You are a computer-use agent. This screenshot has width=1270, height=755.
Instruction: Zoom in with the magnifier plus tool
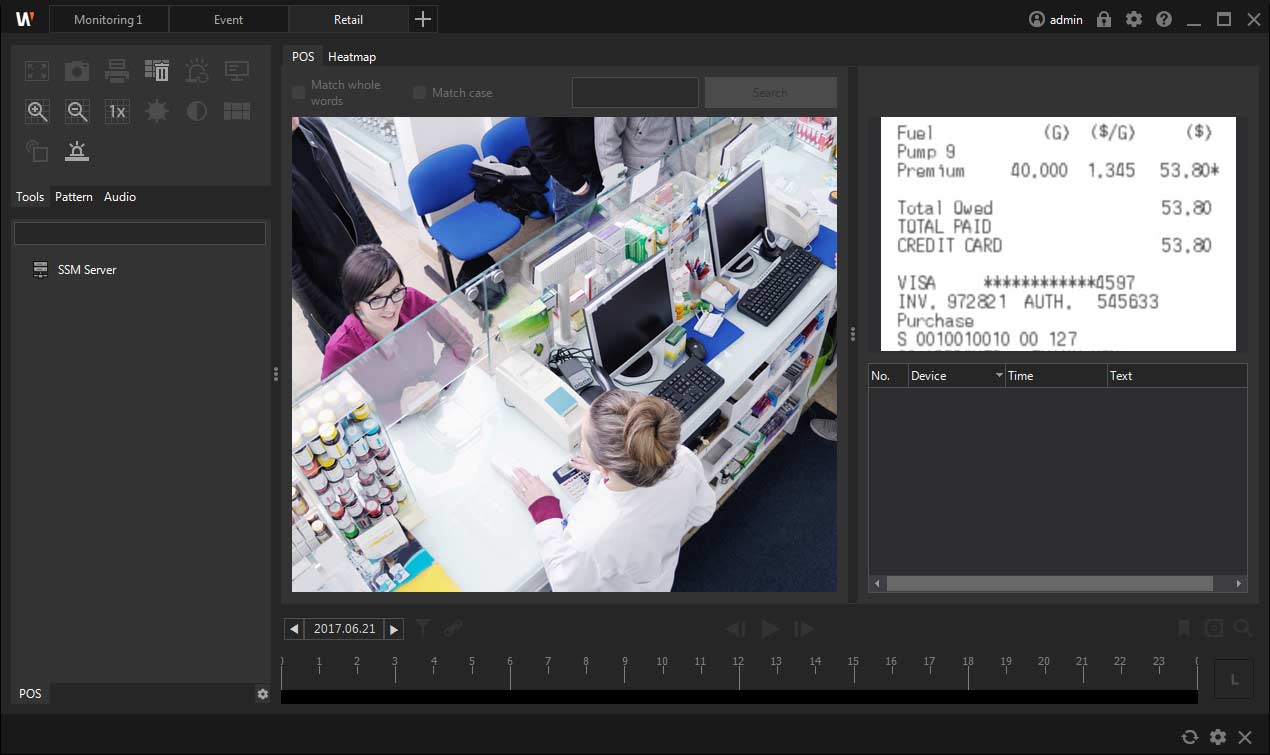tap(37, 111)
